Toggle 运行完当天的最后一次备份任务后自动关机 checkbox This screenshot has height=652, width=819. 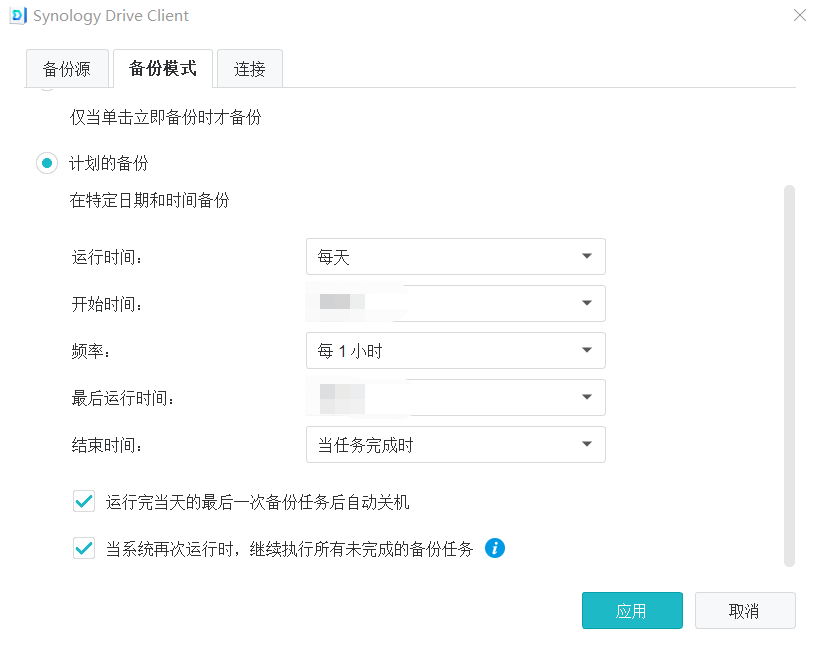84,502
